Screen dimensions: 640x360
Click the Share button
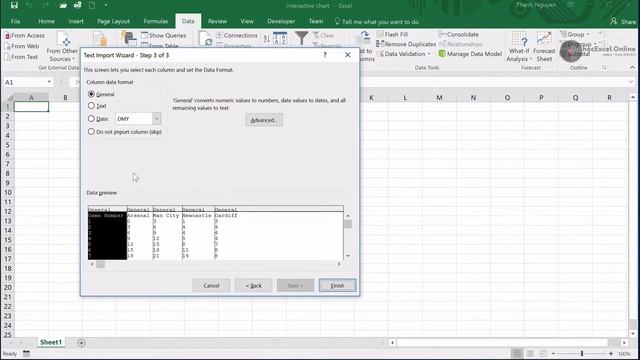tap(623, 21)
